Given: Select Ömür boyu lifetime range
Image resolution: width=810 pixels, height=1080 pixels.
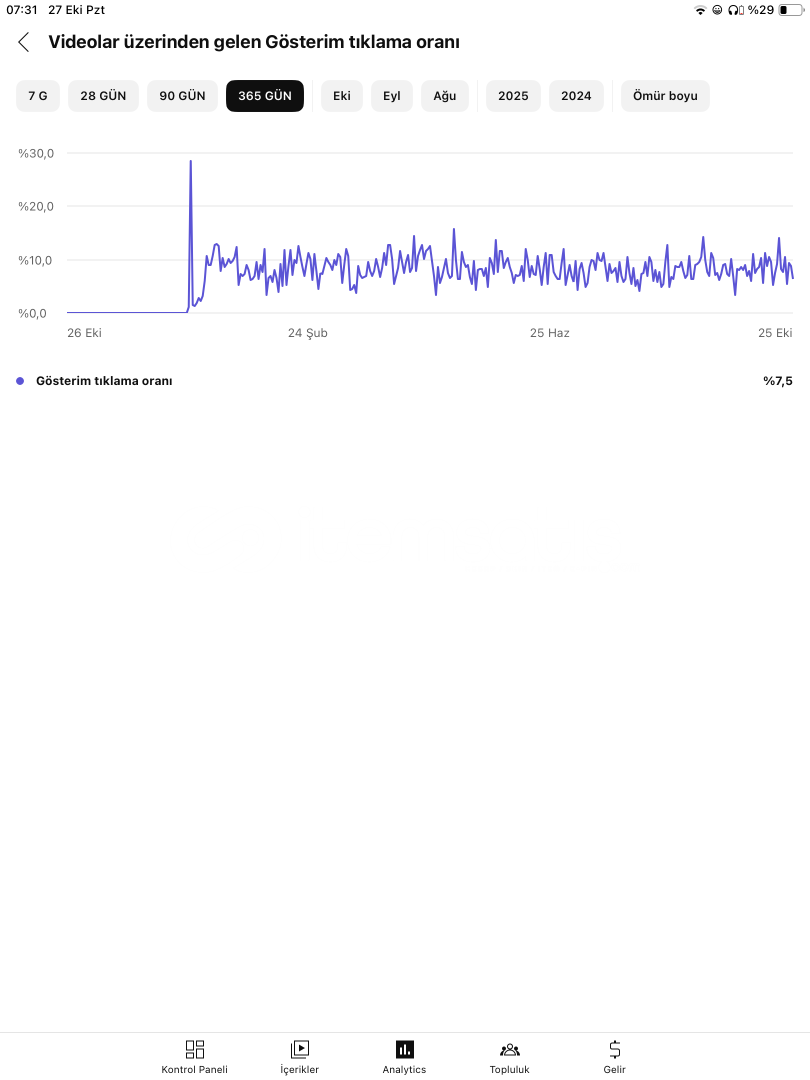Looking at the screenshot, I should (x=665, y=96).
